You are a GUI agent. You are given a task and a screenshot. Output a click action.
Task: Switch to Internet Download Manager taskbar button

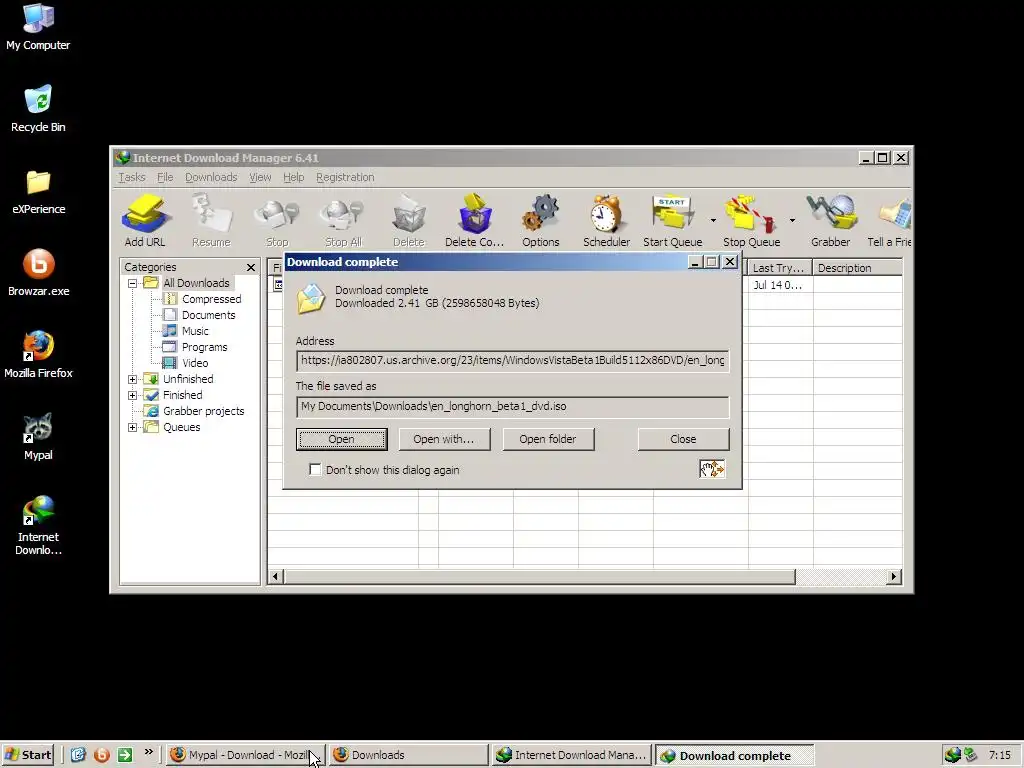point(571,755)
